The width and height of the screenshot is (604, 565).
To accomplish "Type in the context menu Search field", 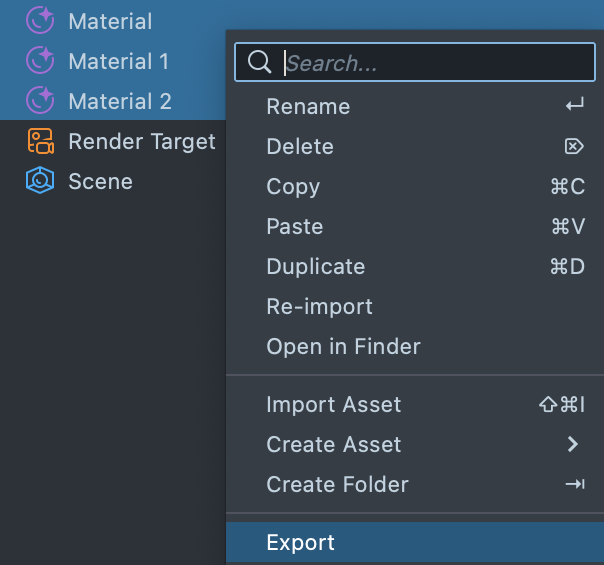I will point(430,62).
